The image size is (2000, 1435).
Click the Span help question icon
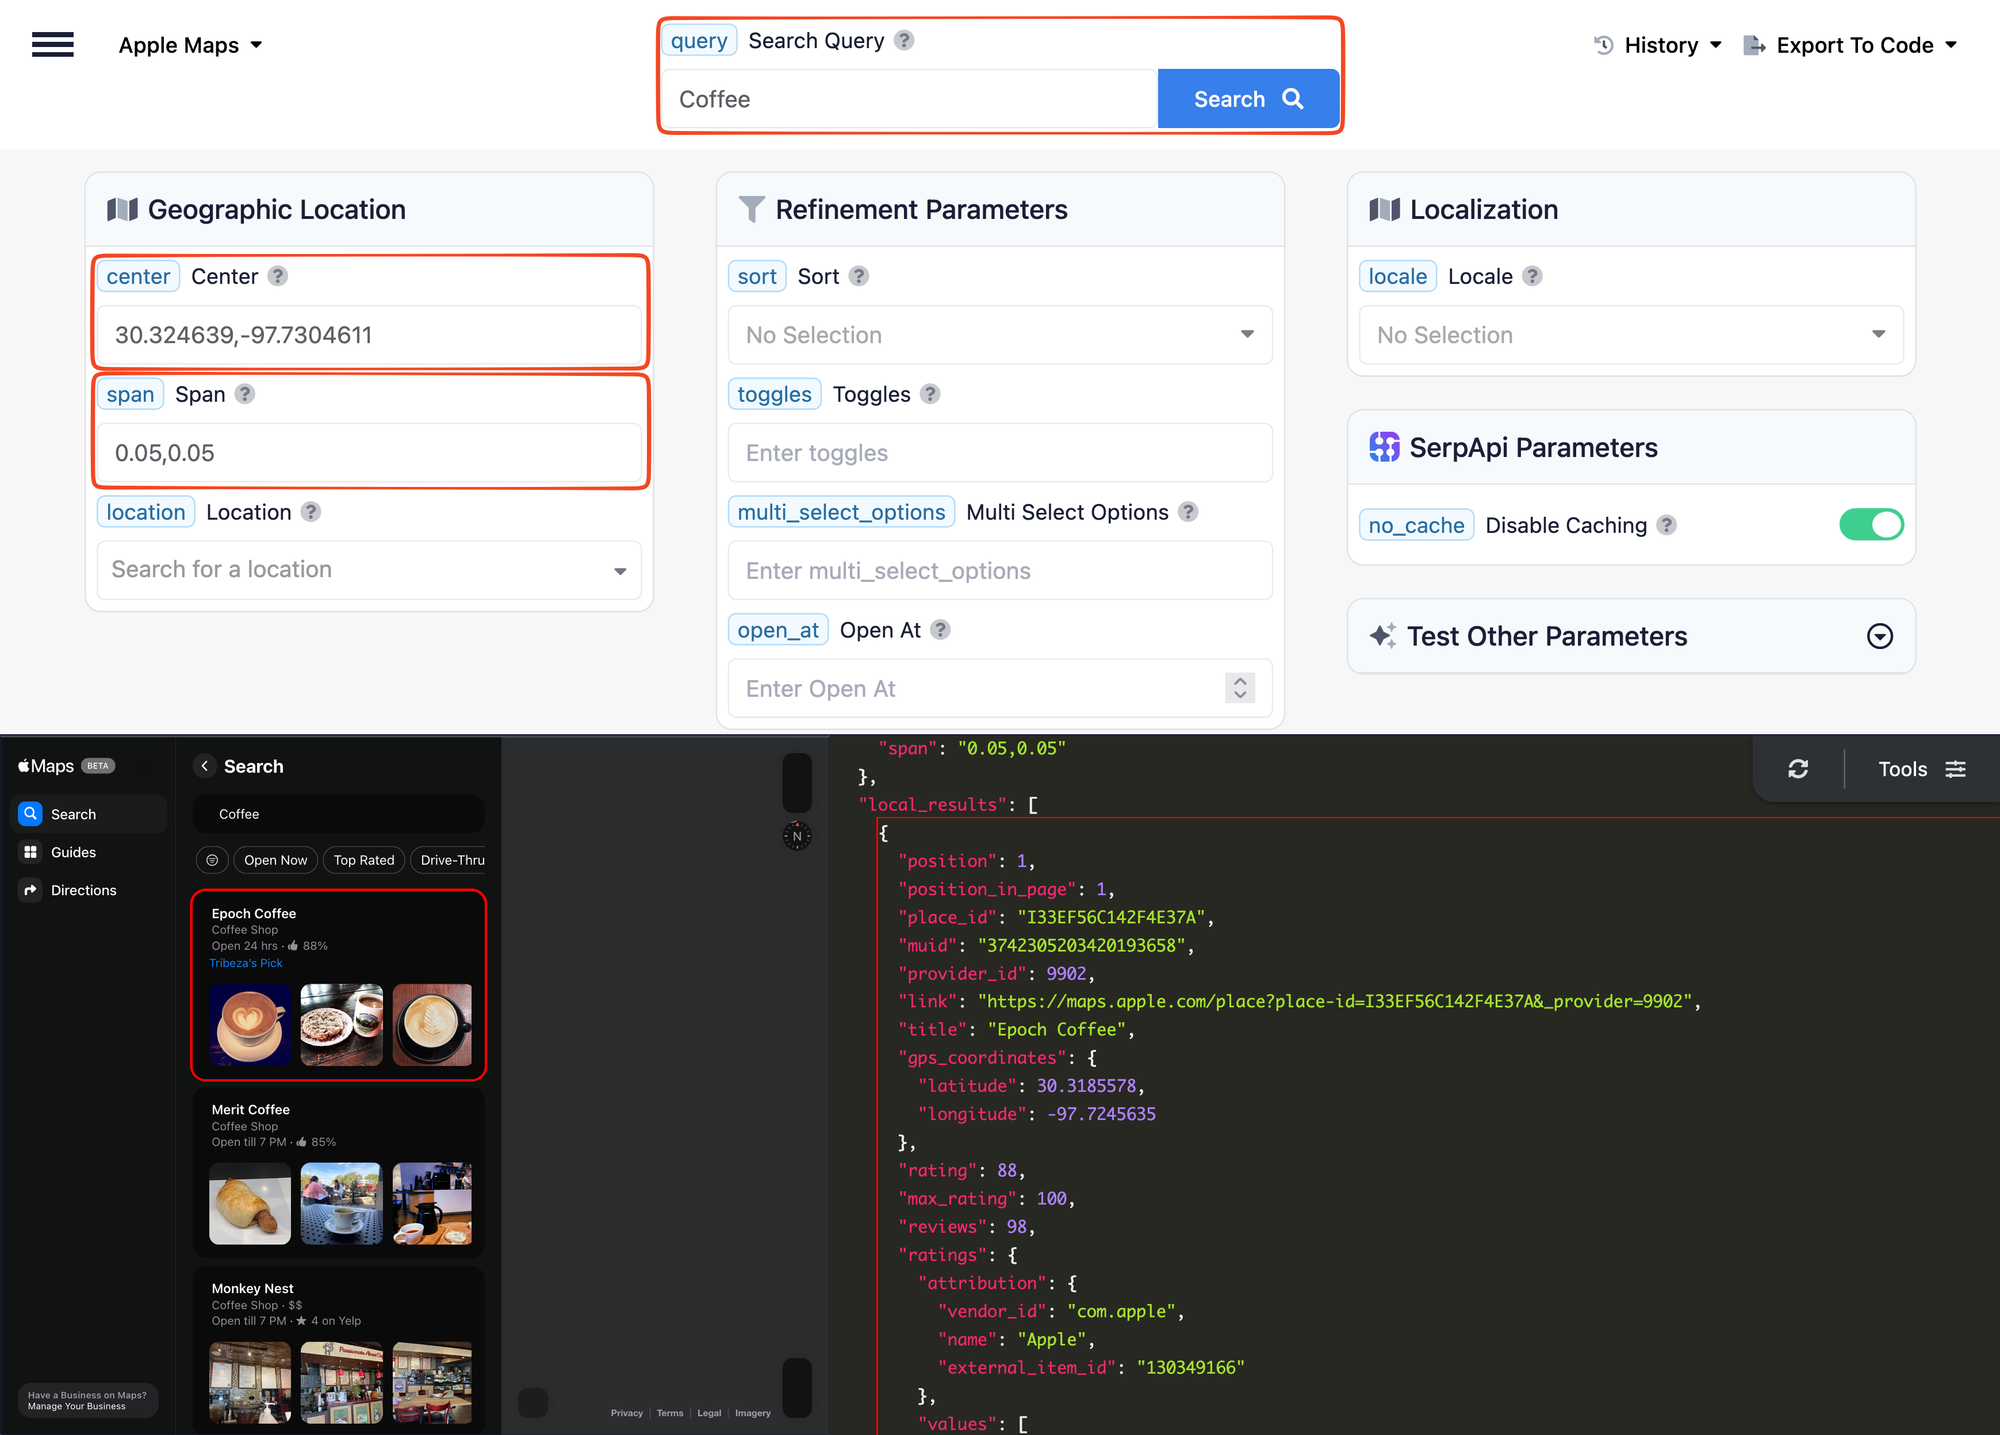click(x=245, y=394)
